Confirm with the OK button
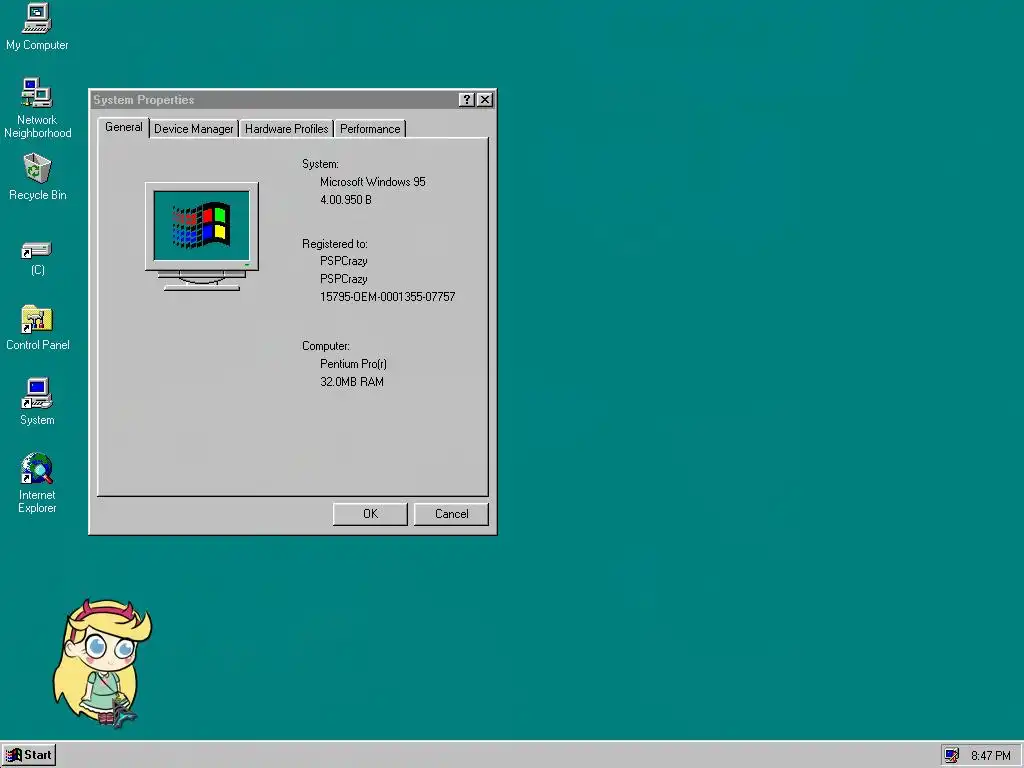The image size is (1024, 768). 370,514
